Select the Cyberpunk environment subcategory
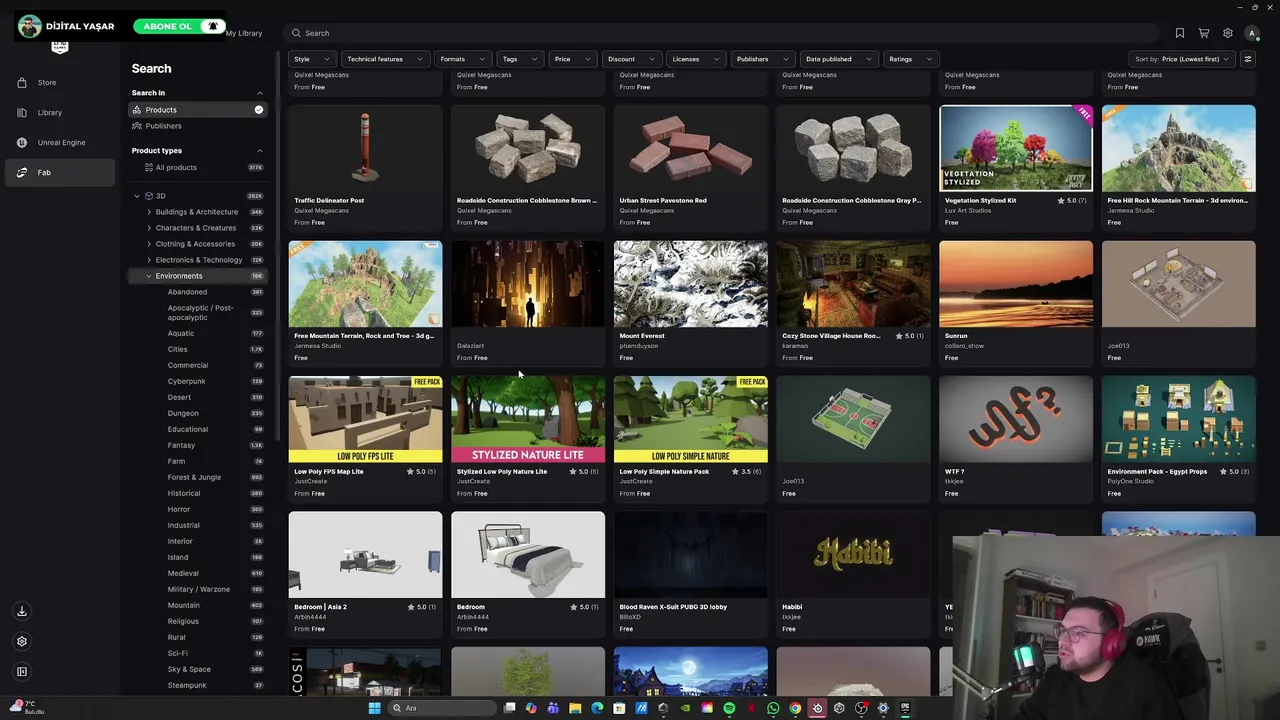Viewport: 1280px width, 720px height. pos(186,381)
